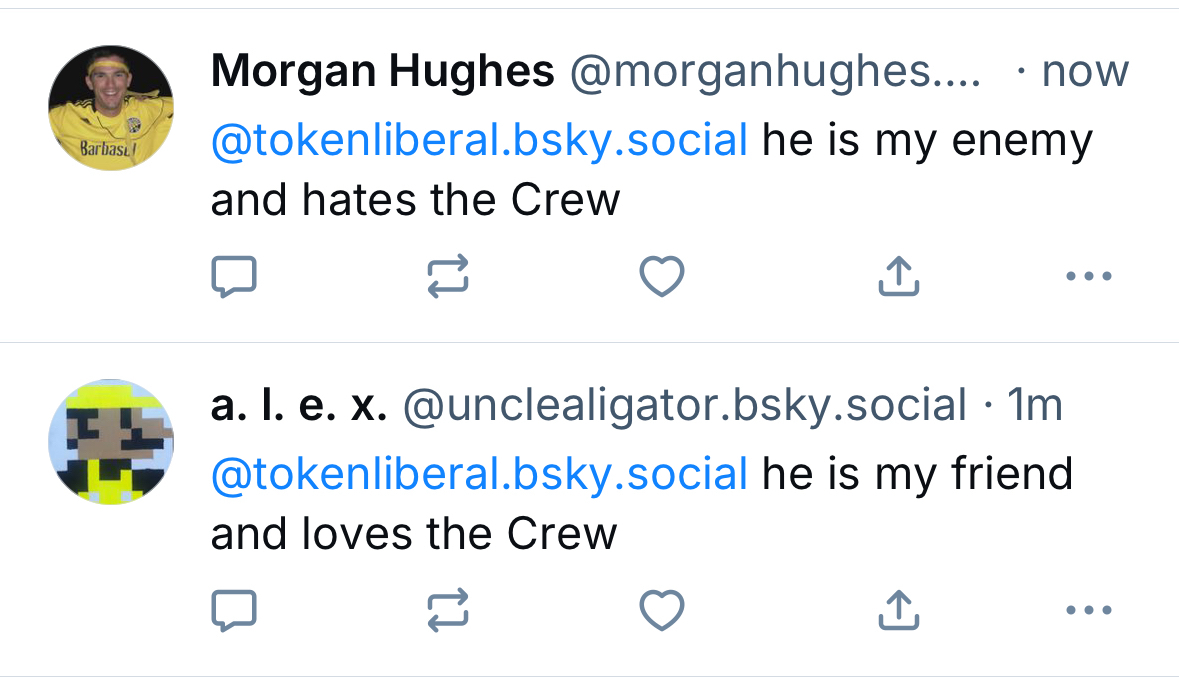Image resolution: width=1179 pixels, height=698 pixels.
Task: Like Morgan Hughes's post about the Crew
Action: tap(661, 276)
